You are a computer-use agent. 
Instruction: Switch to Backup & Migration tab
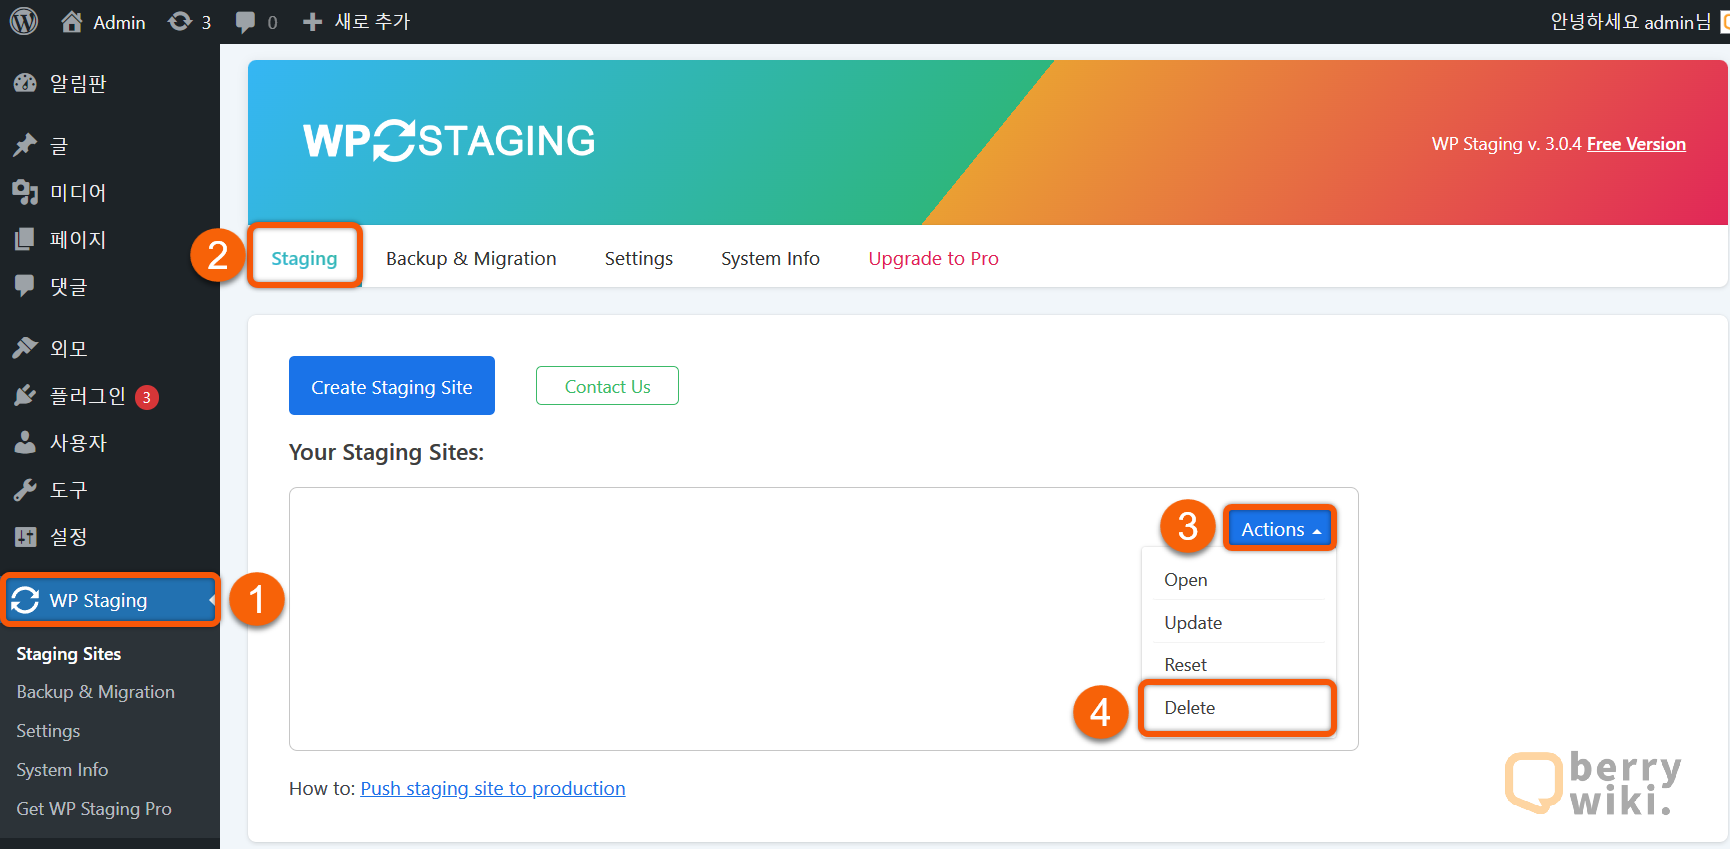pyautogui.click(x=471, y=258)
